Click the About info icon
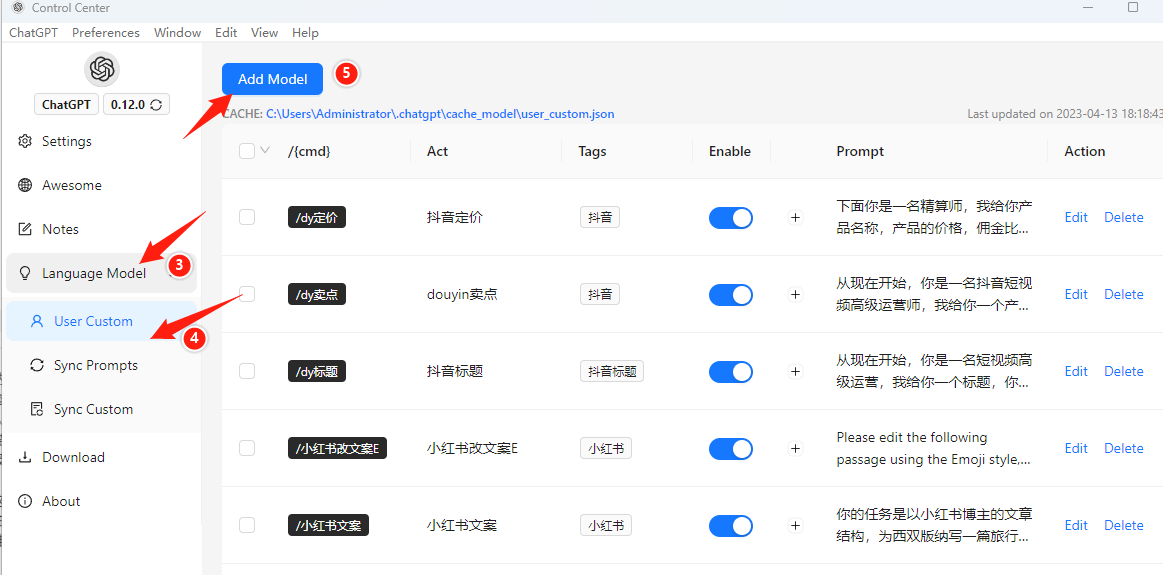This screenshot has width=1163, height=575. pos(25,501)
